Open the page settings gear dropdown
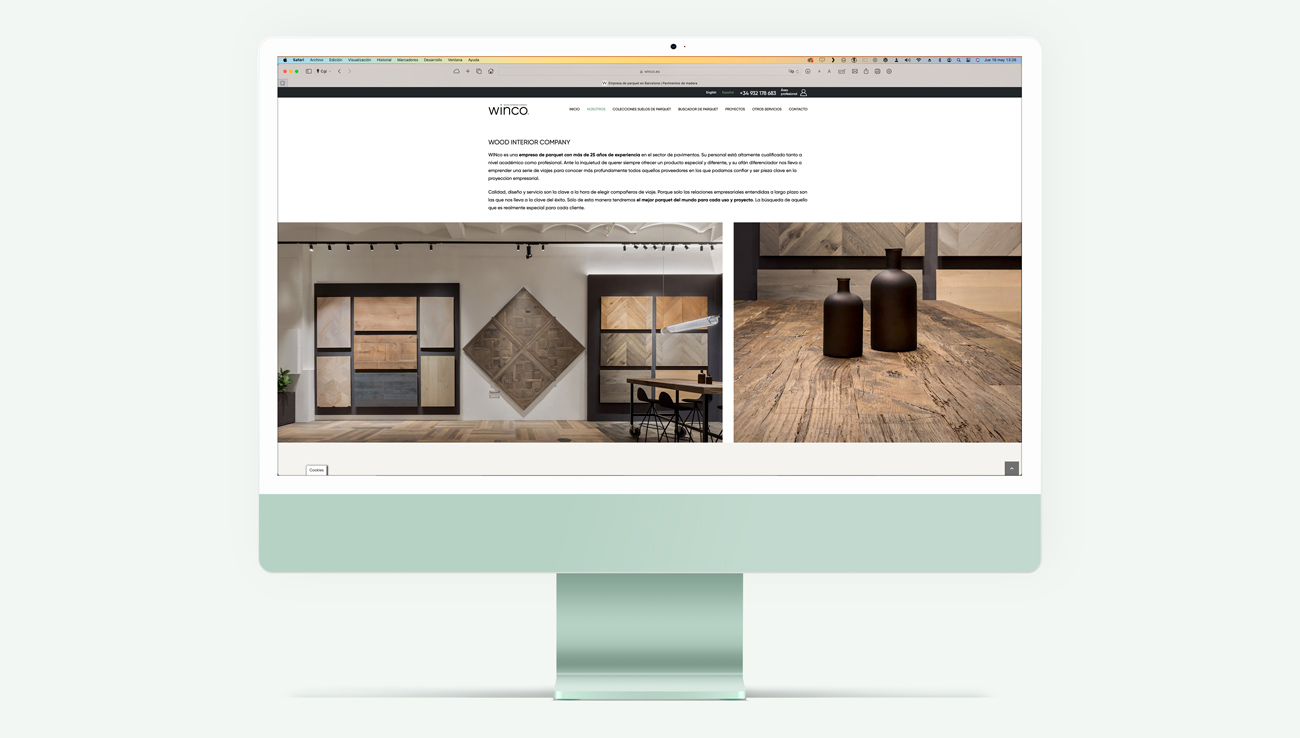This screenshot has width=1300, height=738. [889, 71]
